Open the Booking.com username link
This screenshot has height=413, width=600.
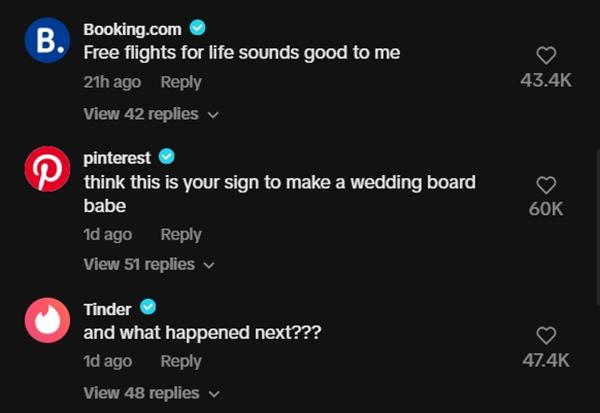132,29
